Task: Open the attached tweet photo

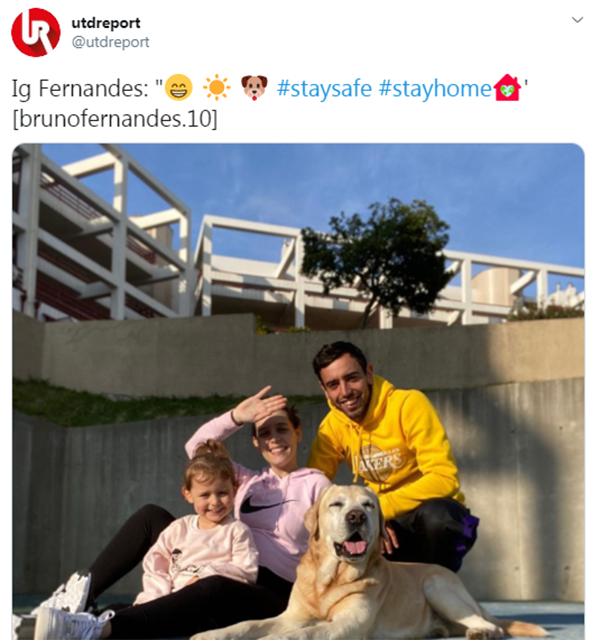Action: point(298,391)
